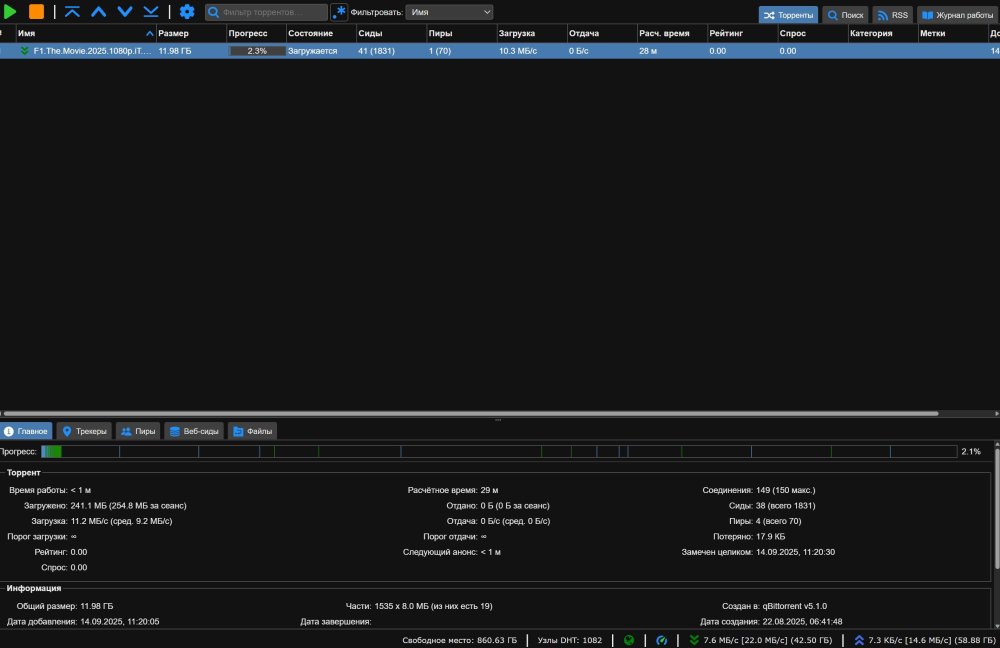Stop torrents with the orange square icon
The image size is (1000, 648).
(x=36, y=11)
